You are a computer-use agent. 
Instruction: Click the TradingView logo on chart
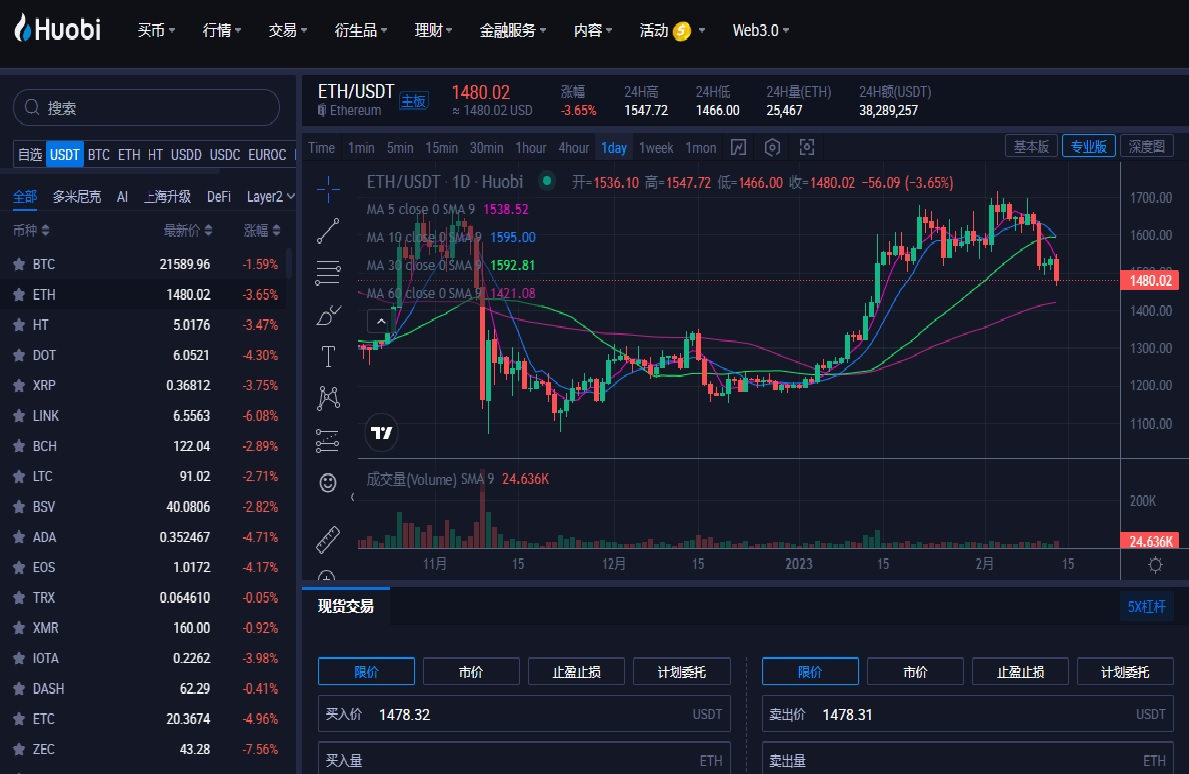coord(381,433)
